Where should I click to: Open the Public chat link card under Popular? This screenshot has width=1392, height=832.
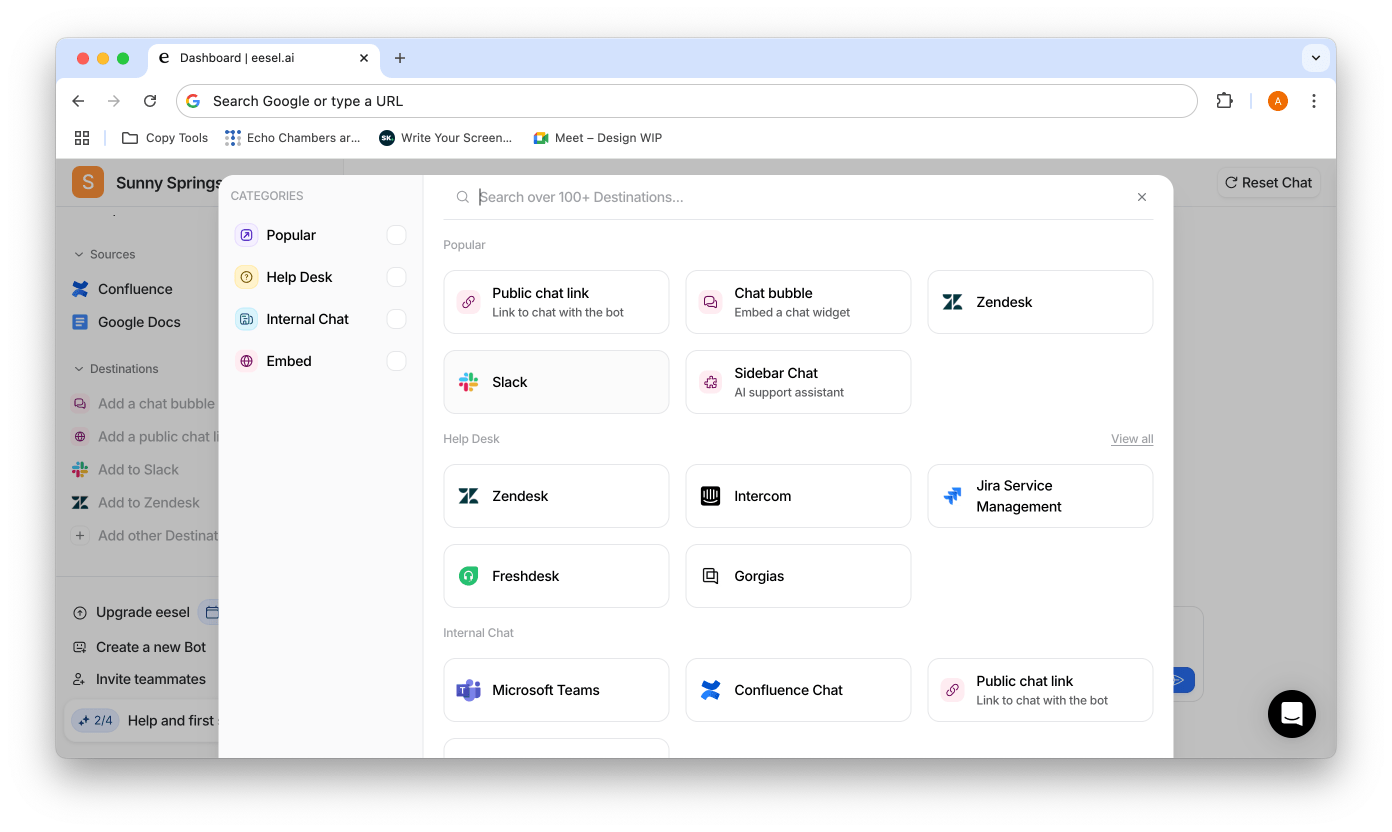click(556, 302)
